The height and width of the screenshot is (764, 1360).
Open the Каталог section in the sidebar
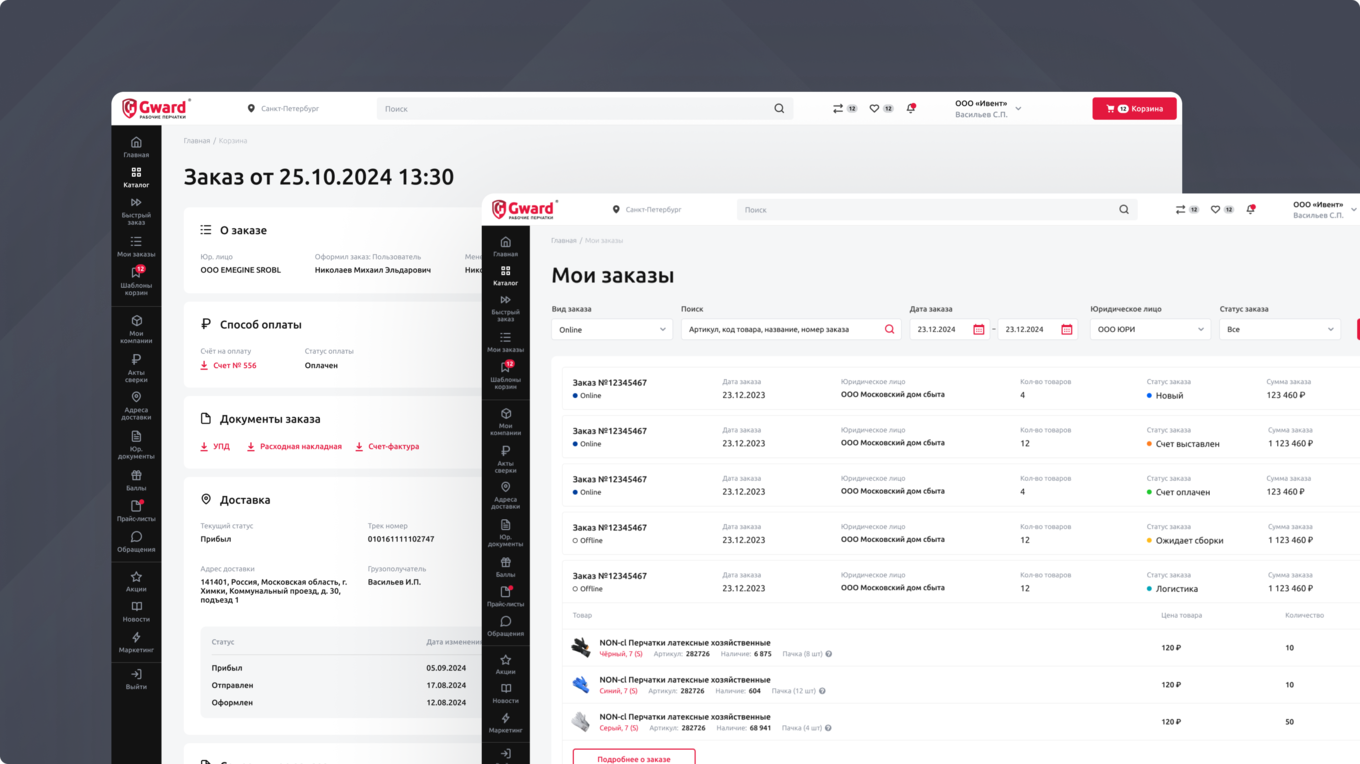point(507,276)
